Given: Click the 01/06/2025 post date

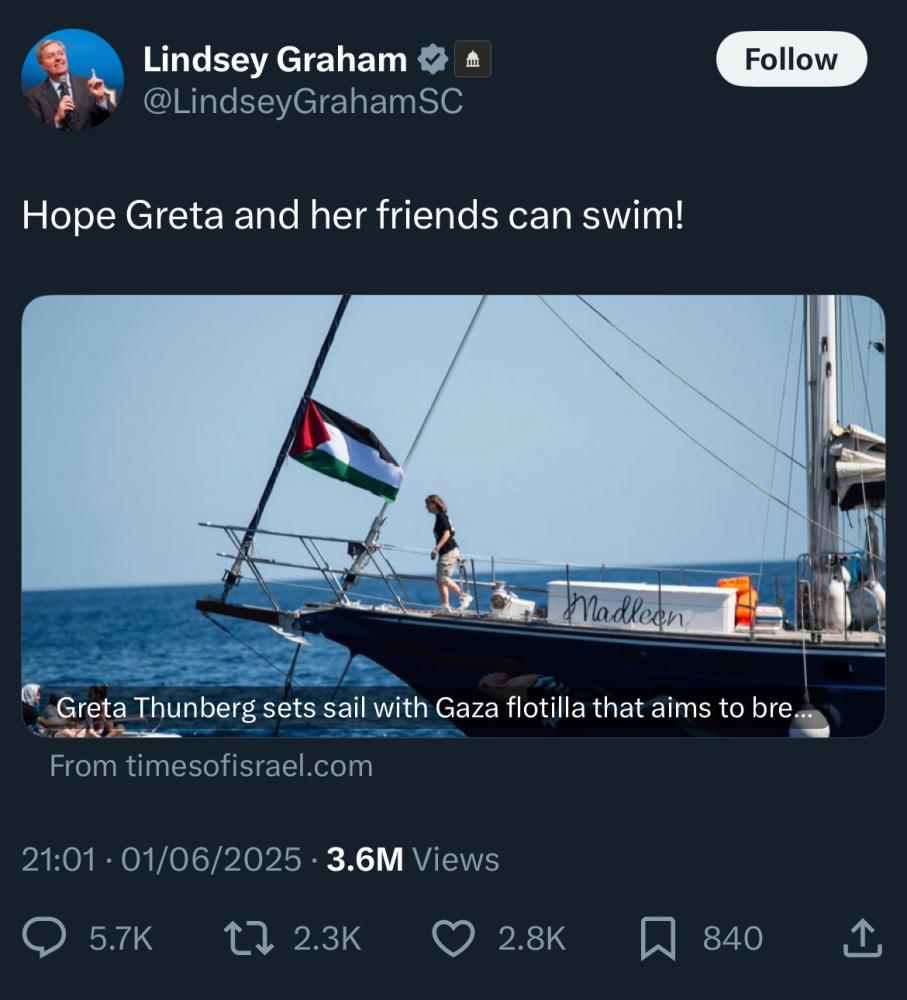Looking at the screenshot, I should [x=211, y=859].
